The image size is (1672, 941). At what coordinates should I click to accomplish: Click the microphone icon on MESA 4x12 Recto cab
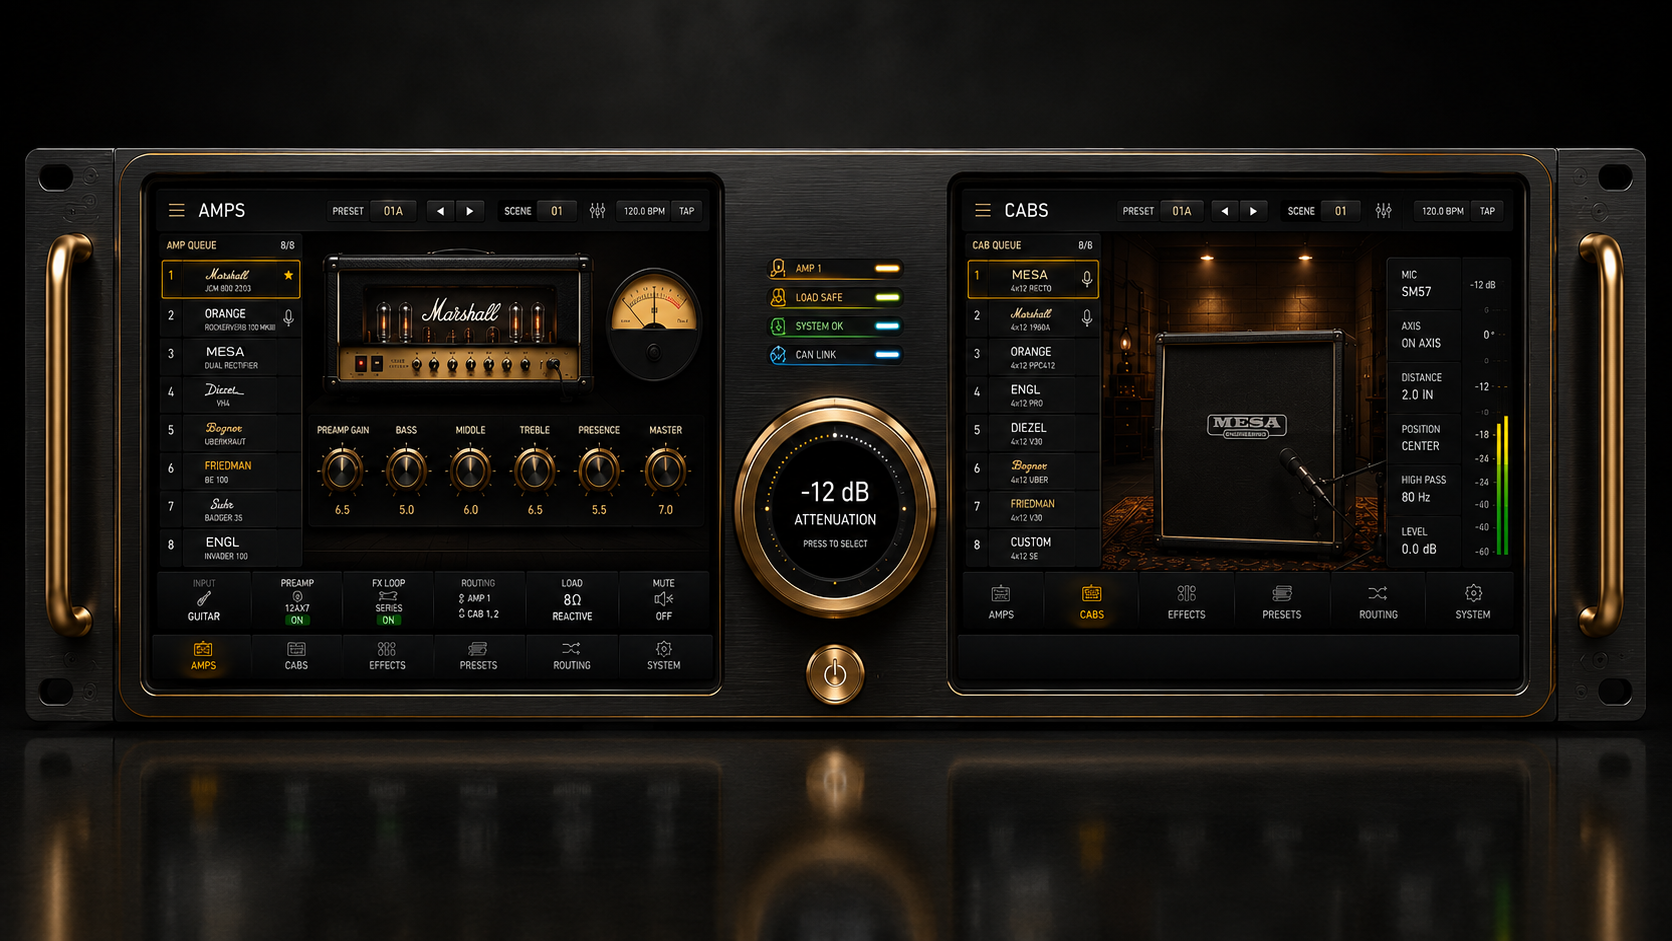coord(1086,279)
